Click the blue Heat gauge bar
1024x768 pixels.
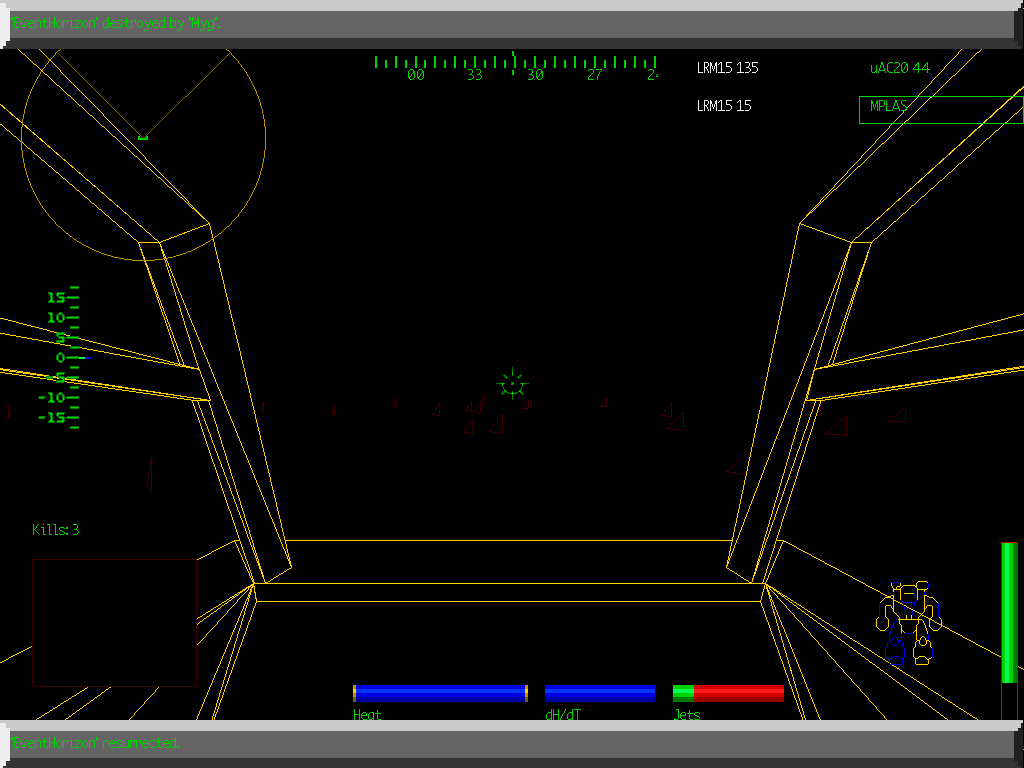point(440,692)
